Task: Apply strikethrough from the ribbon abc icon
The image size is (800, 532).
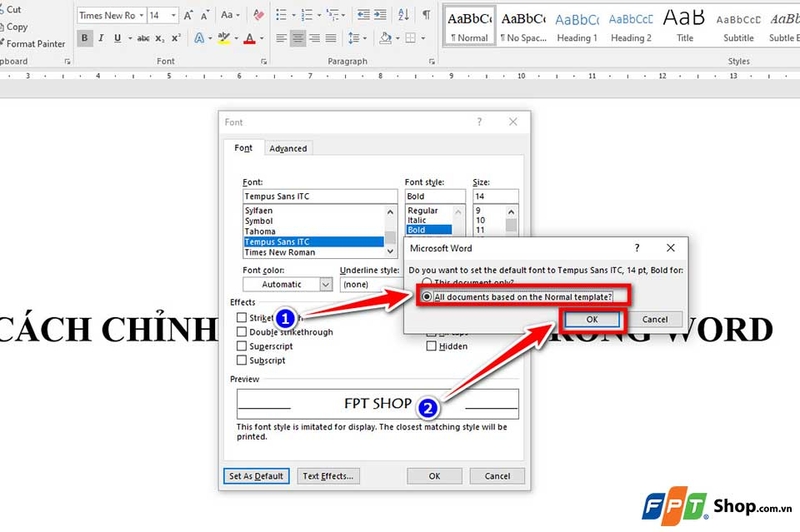Action: (x=143, y=38)
